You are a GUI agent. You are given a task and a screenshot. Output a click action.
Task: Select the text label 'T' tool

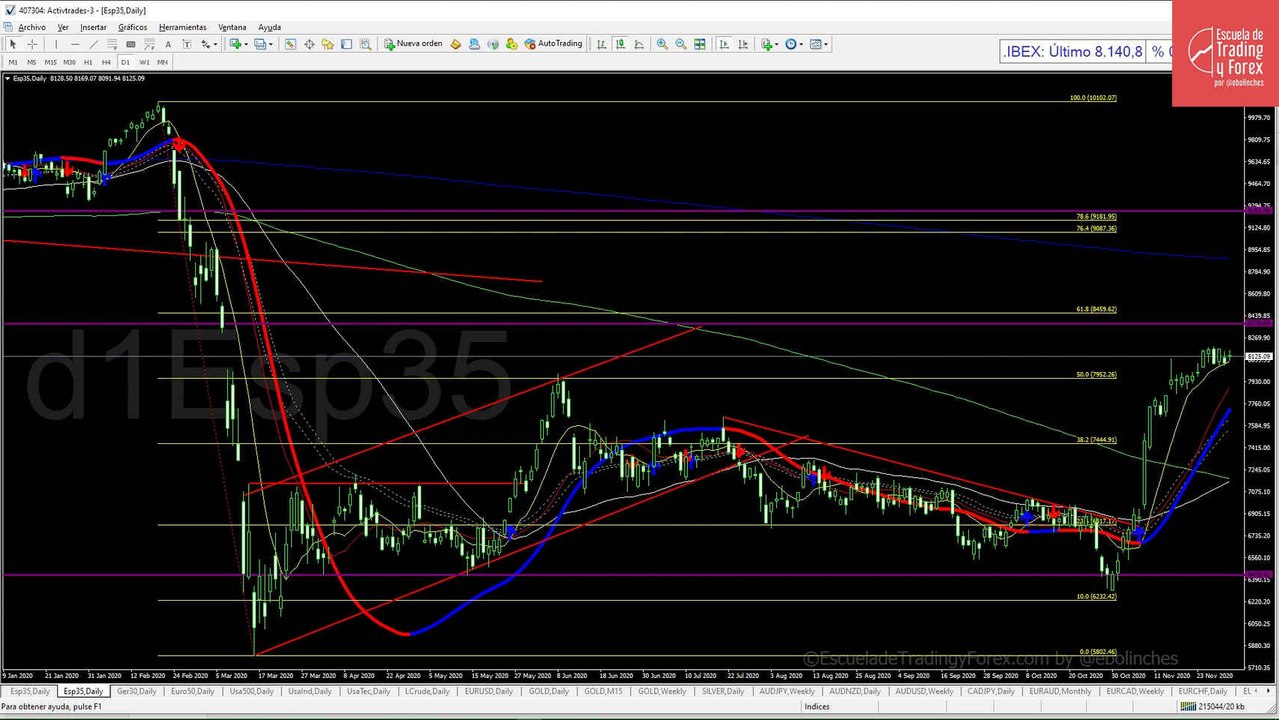click(x=187, y=44)
